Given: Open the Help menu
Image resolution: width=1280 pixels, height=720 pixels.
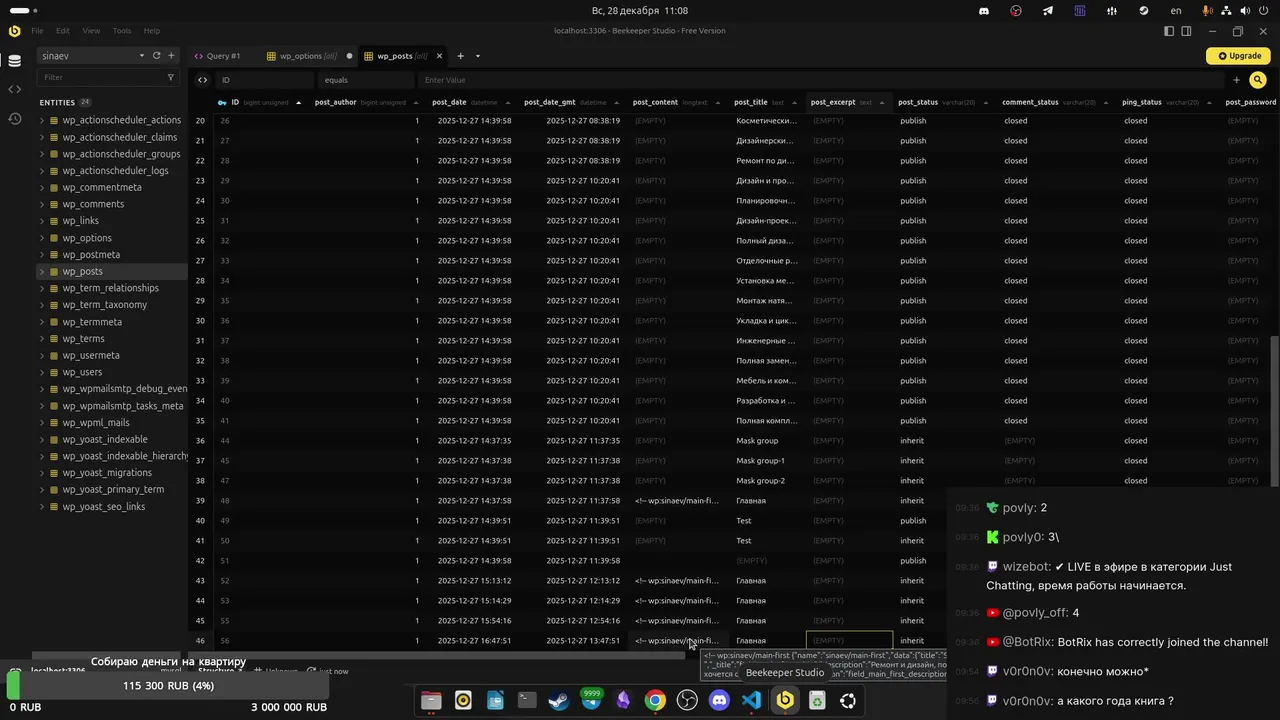Looking at the screenshot, I should click(x=152, y=31).
